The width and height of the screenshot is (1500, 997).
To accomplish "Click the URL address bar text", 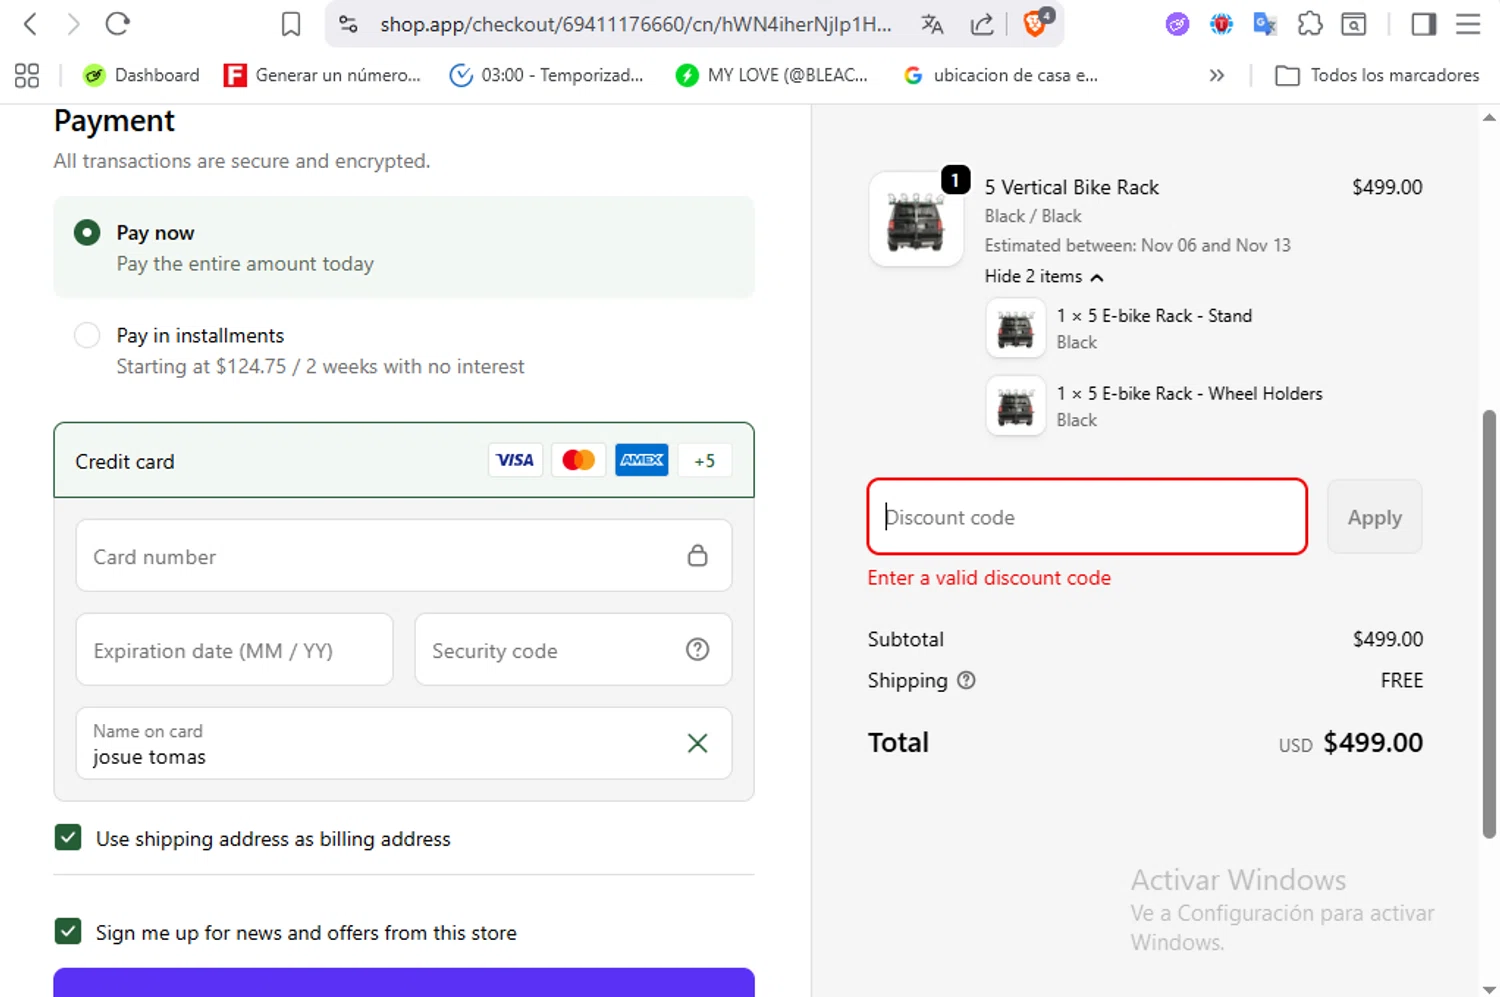I will coord(636,24).
